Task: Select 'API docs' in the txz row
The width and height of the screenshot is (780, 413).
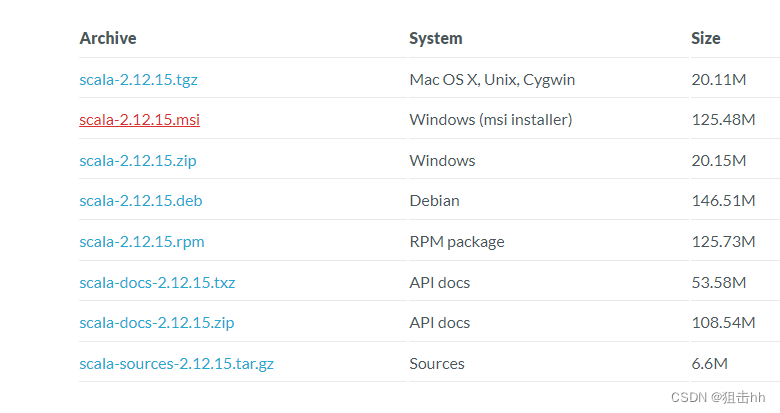Action: point(440,283)
